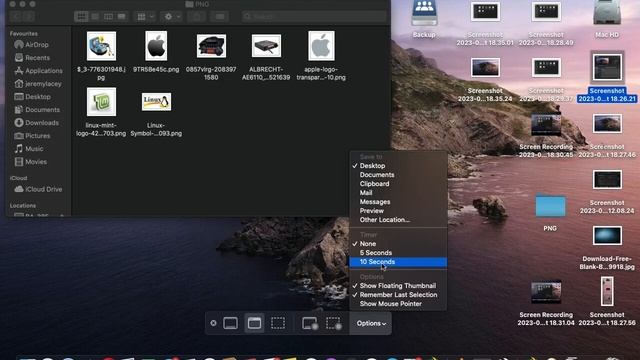Select Screen Recording 18.31.04 on desktop

[x=546, y=303]
